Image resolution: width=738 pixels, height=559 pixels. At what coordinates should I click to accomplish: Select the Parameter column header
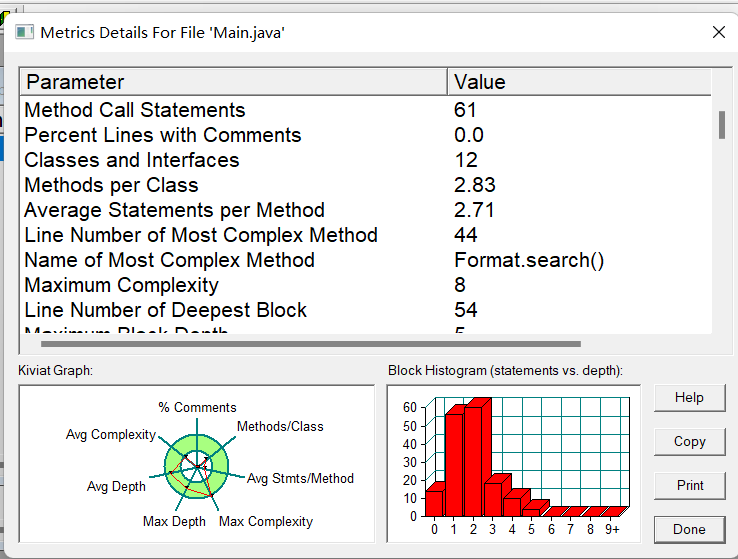[x=233, y=82]
